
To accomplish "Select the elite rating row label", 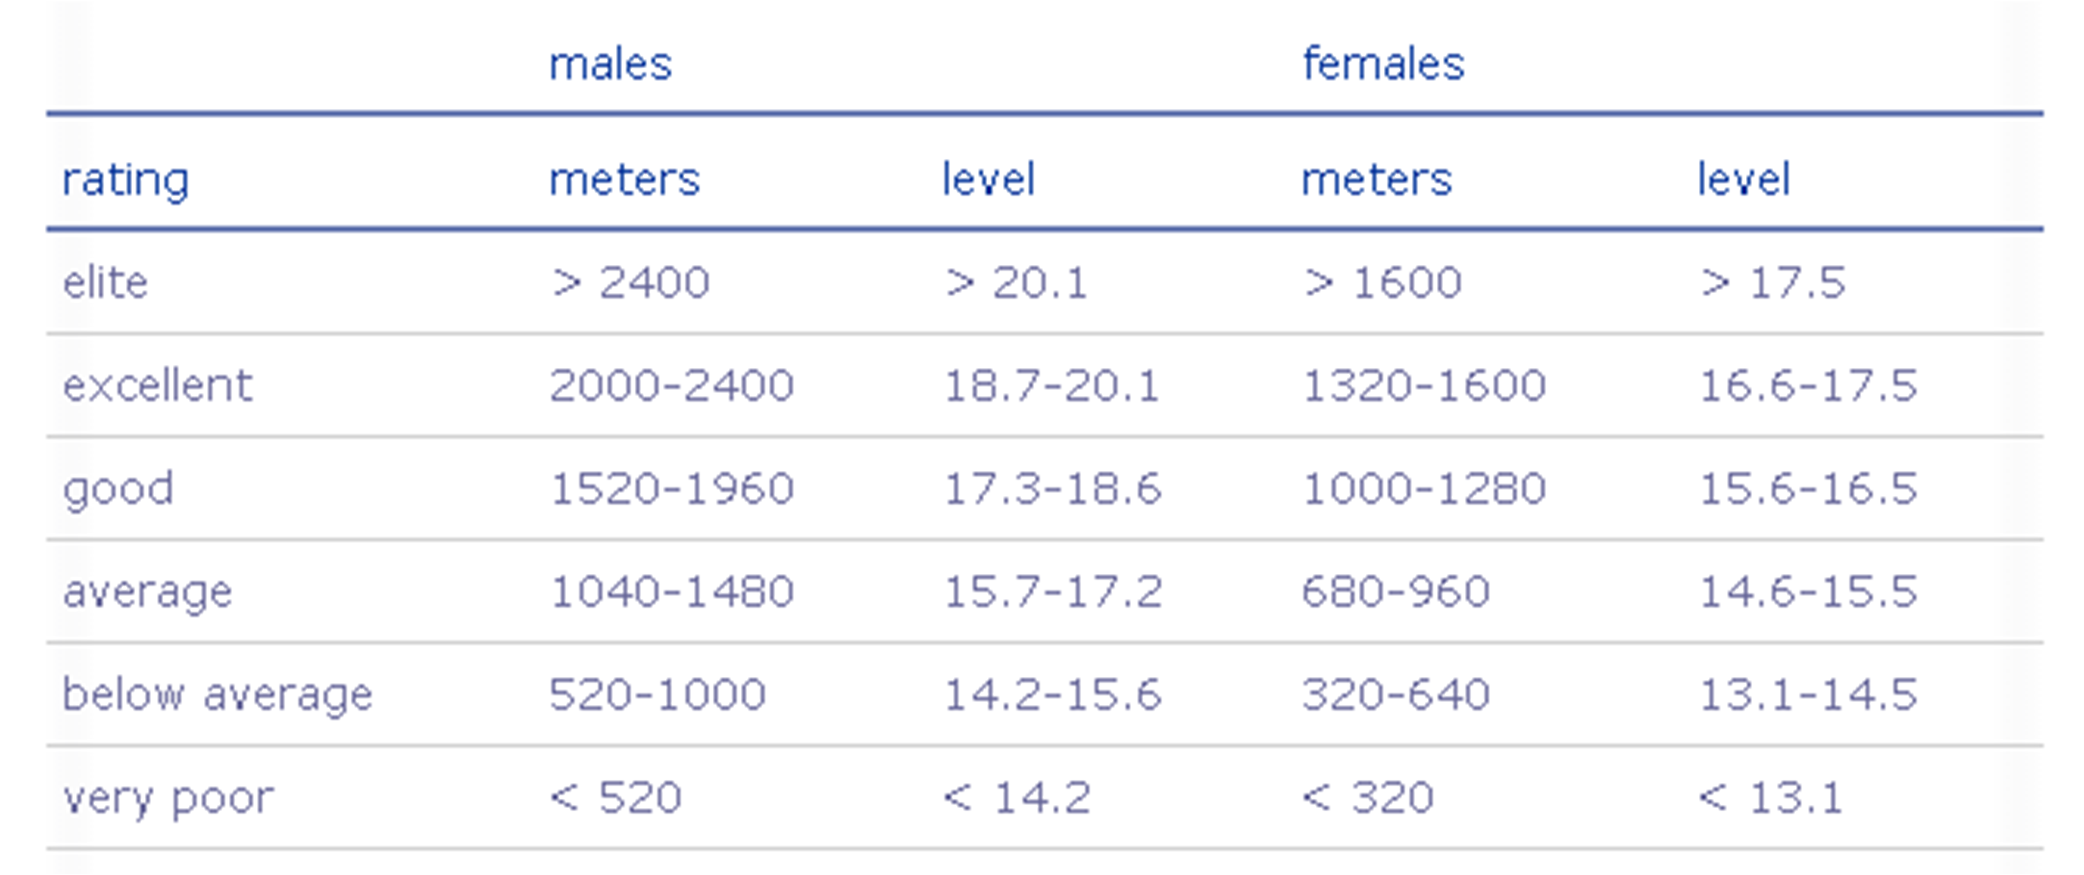I will pos(105,283).
